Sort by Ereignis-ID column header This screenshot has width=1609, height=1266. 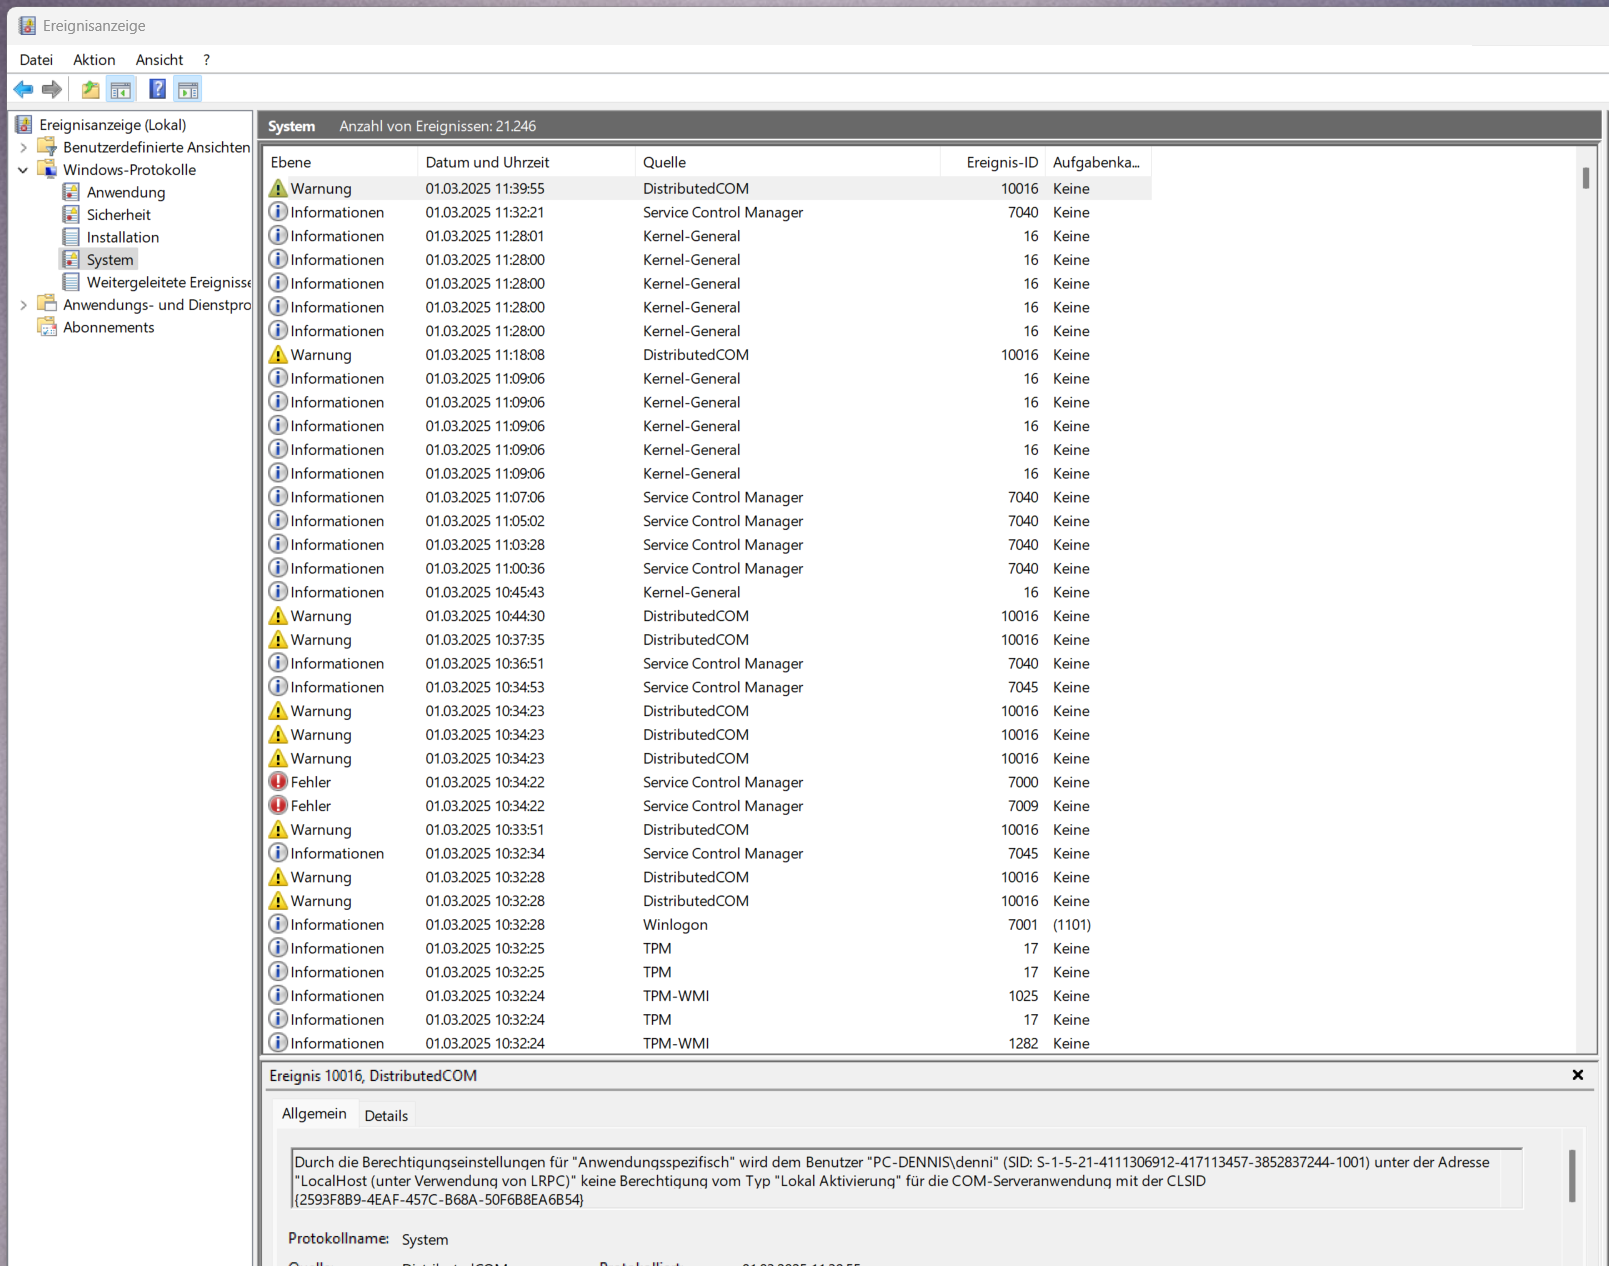click(x=993, y=162)
